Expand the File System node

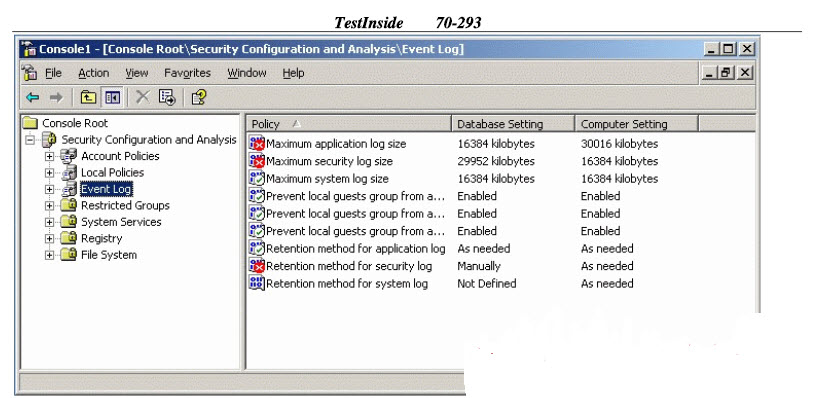(x=50, y=255)
